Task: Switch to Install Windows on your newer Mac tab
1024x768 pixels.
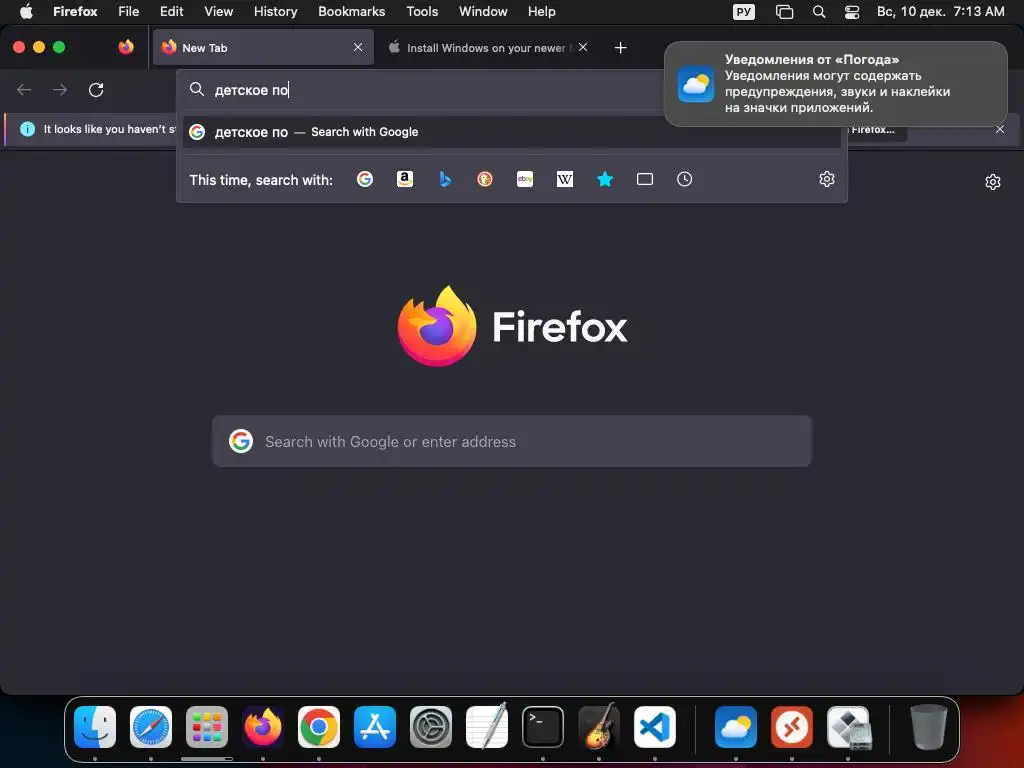Action: pyautogui.click(x=487, y=47)
